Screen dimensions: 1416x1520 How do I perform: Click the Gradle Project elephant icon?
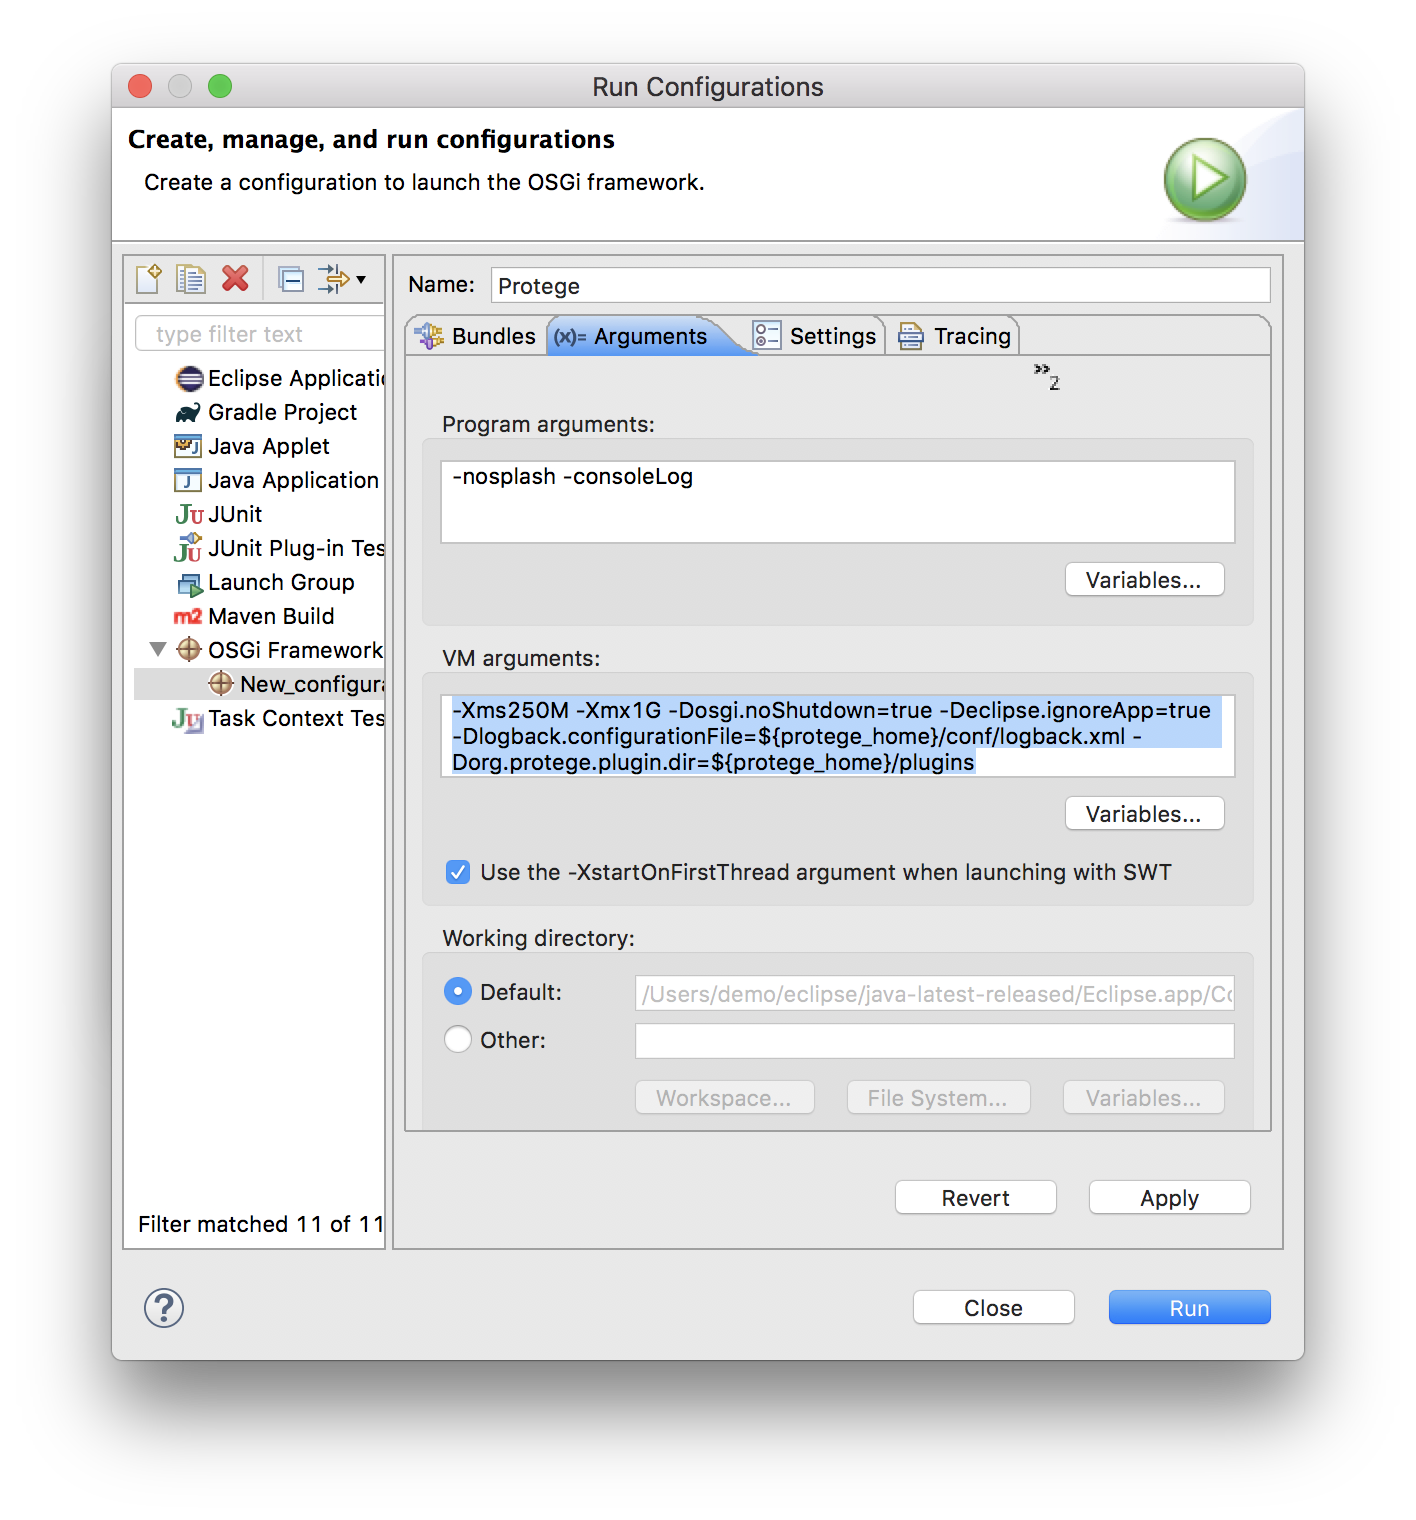pos(188,413)
